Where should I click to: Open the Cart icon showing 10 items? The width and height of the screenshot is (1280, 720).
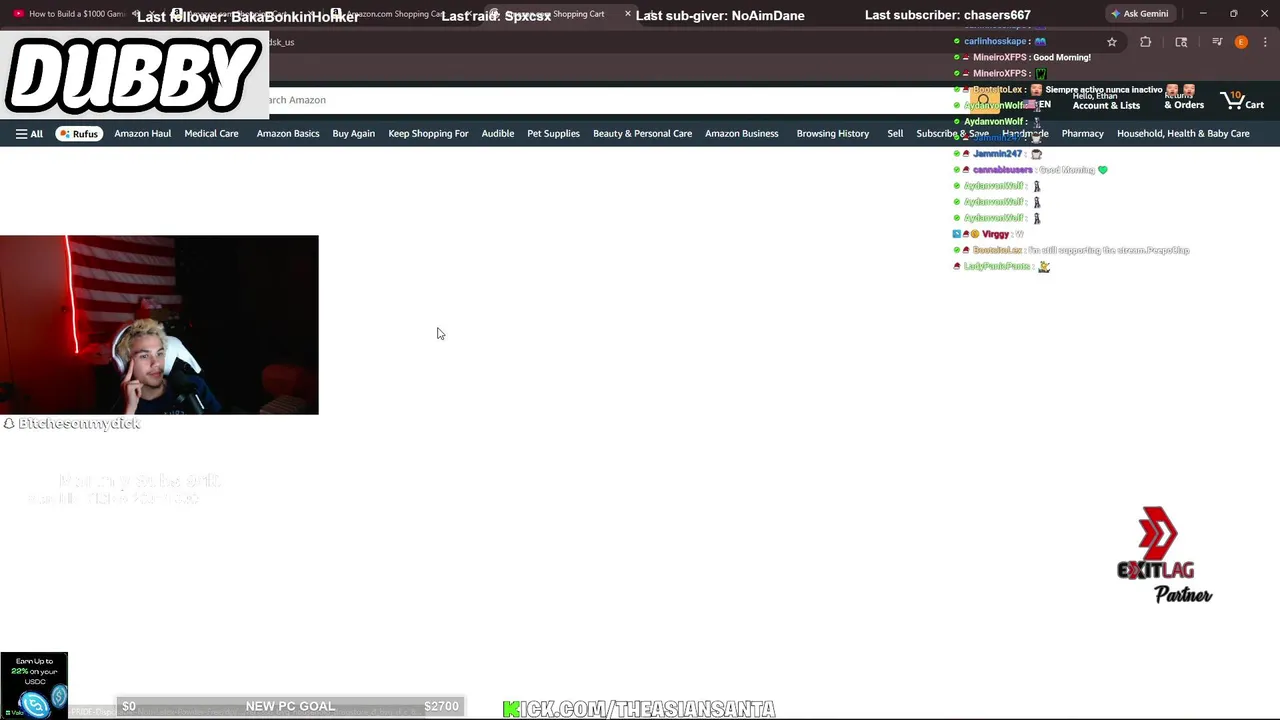(1242, 100)
